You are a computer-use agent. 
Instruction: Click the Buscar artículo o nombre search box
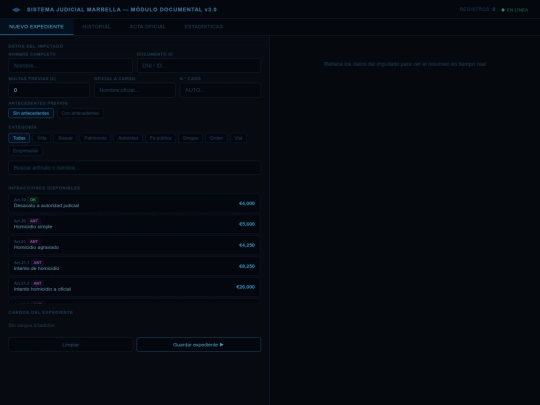(135, 168)
